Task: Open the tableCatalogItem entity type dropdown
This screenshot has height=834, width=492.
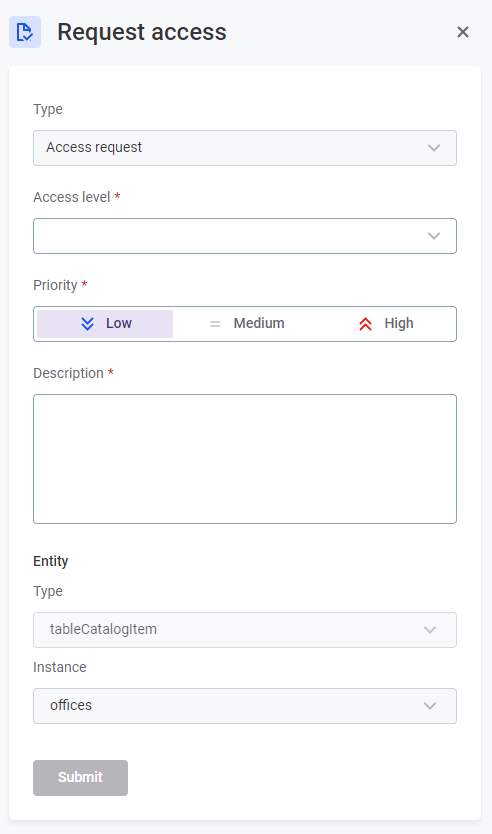Action: (x=245, y=630)
